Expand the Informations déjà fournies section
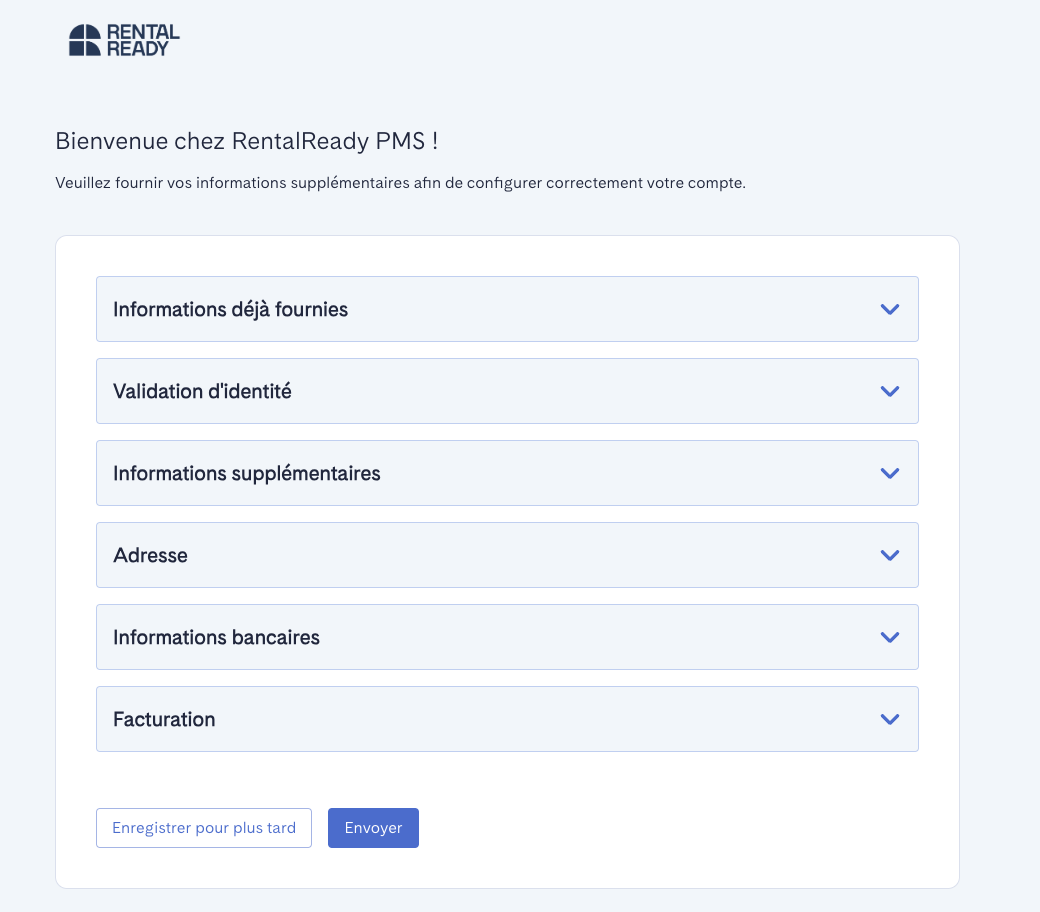Image resolution: width=1040 pixels, height=912 pixels. point(507,309)
